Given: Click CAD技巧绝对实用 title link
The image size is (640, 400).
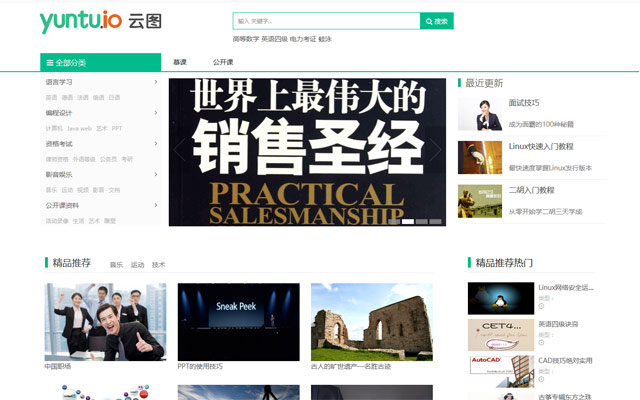Looking at the screenshot, I should point(565,360).
